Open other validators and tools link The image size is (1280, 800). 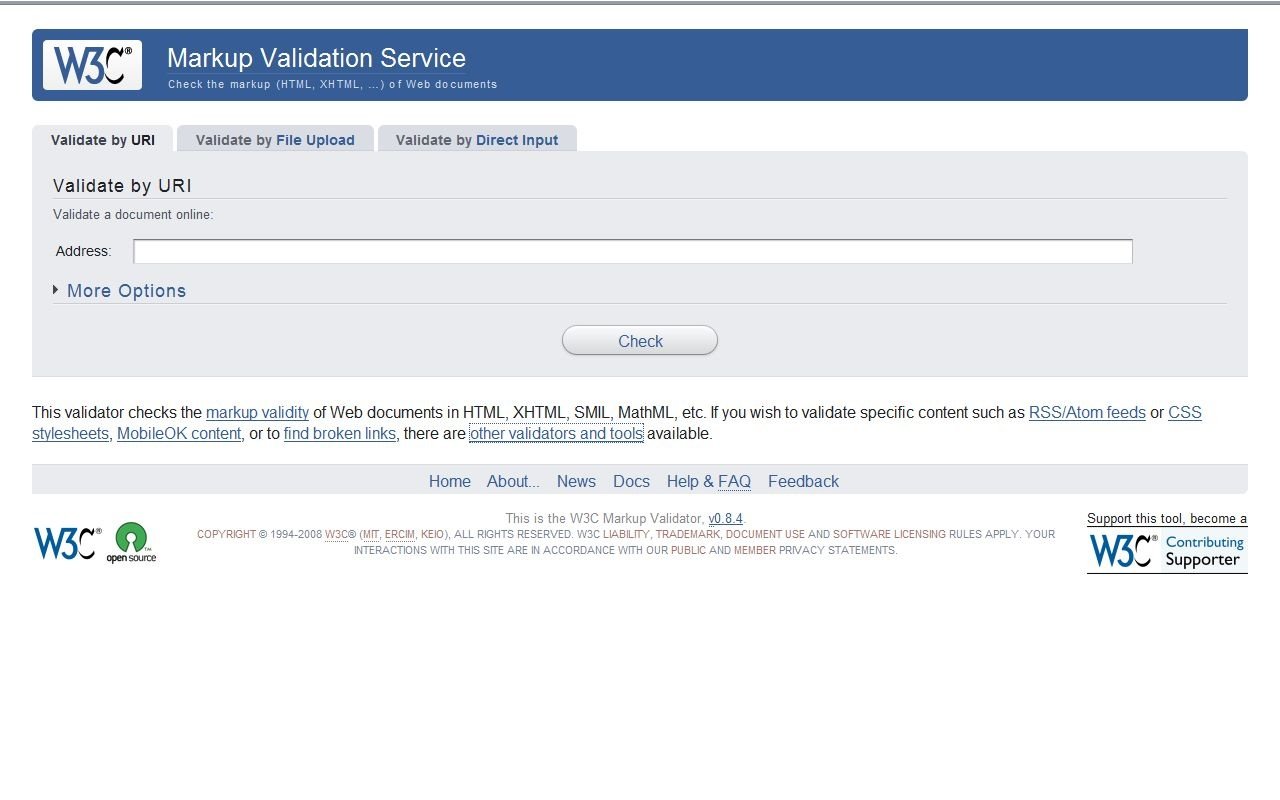coord(556,434)
